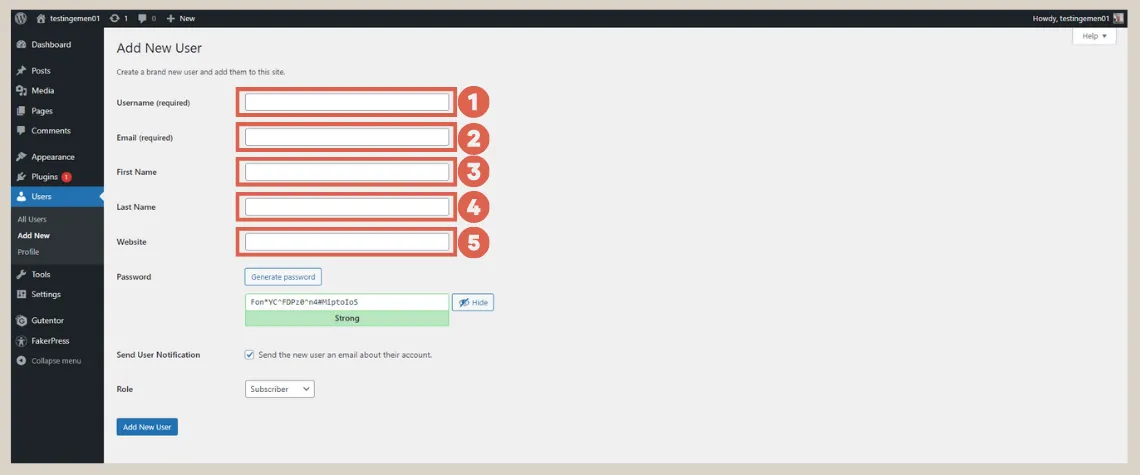
Task: Click into the Username field
Action: tap(347, 103)
